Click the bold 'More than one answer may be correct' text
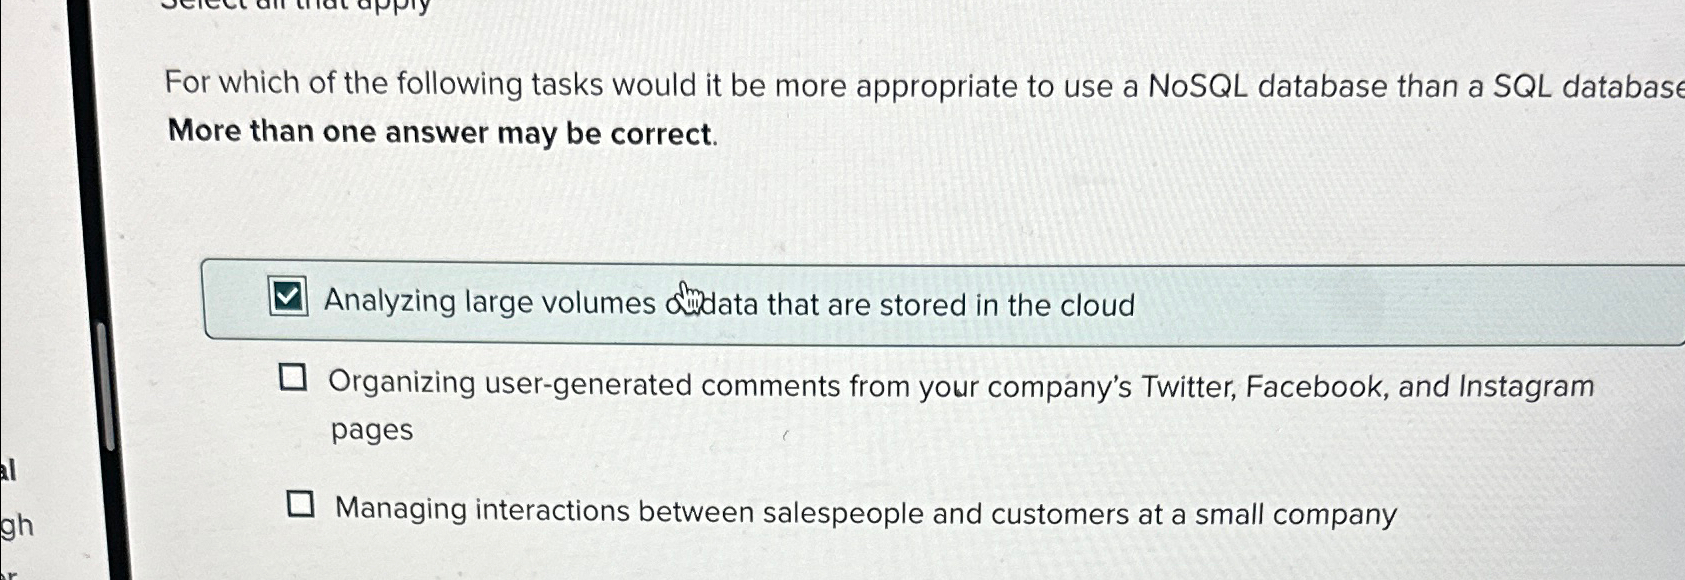This screenshot has width=1685, height=580. (440, 132)
